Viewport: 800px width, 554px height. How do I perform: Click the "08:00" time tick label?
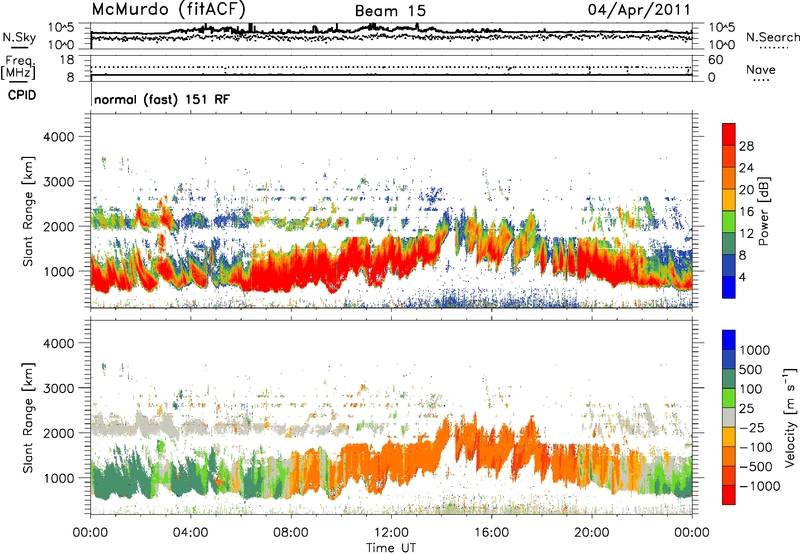pos(291,532)
